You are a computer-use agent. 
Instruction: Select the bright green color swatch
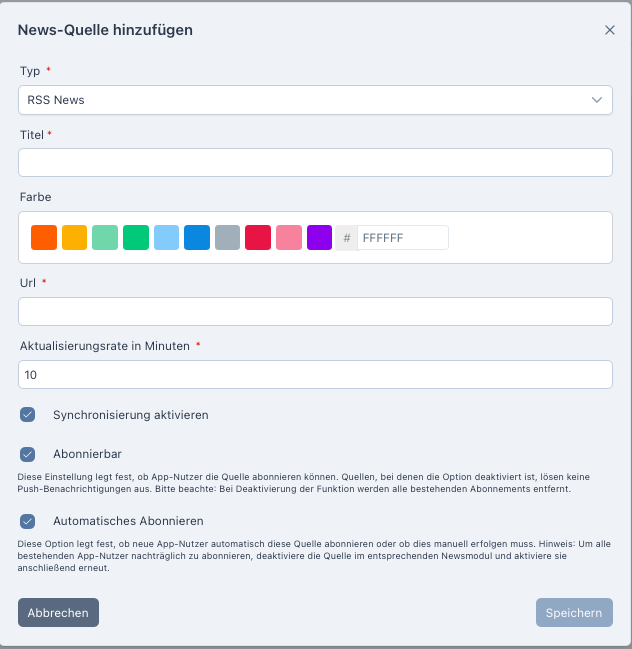(x=136, y=237)
